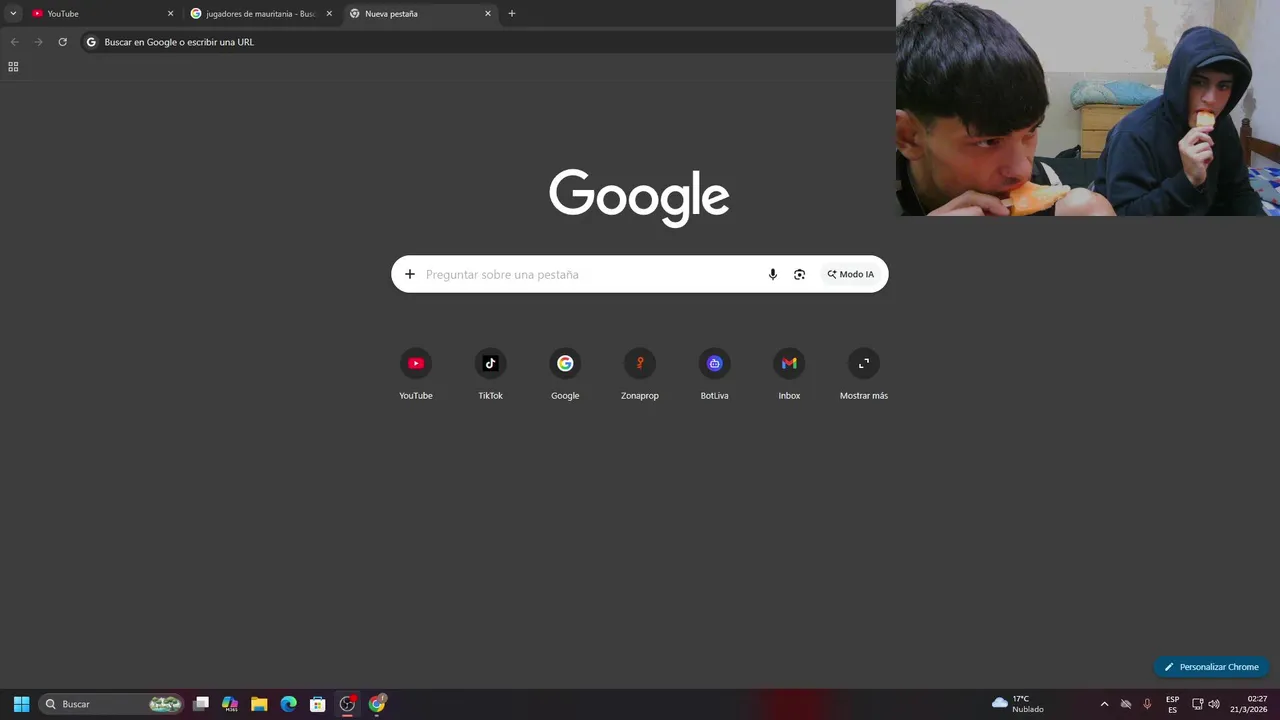Click Mostrar más to expand shortcuts
Viewport: 1280px width, 720px height.
pyautogui.click(x=864, y=375)
